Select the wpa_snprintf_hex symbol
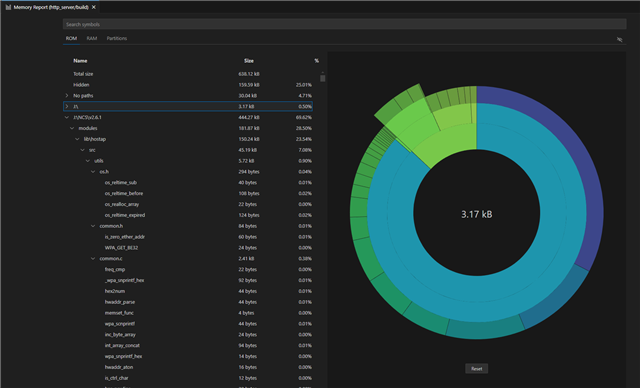 [123, 357]
